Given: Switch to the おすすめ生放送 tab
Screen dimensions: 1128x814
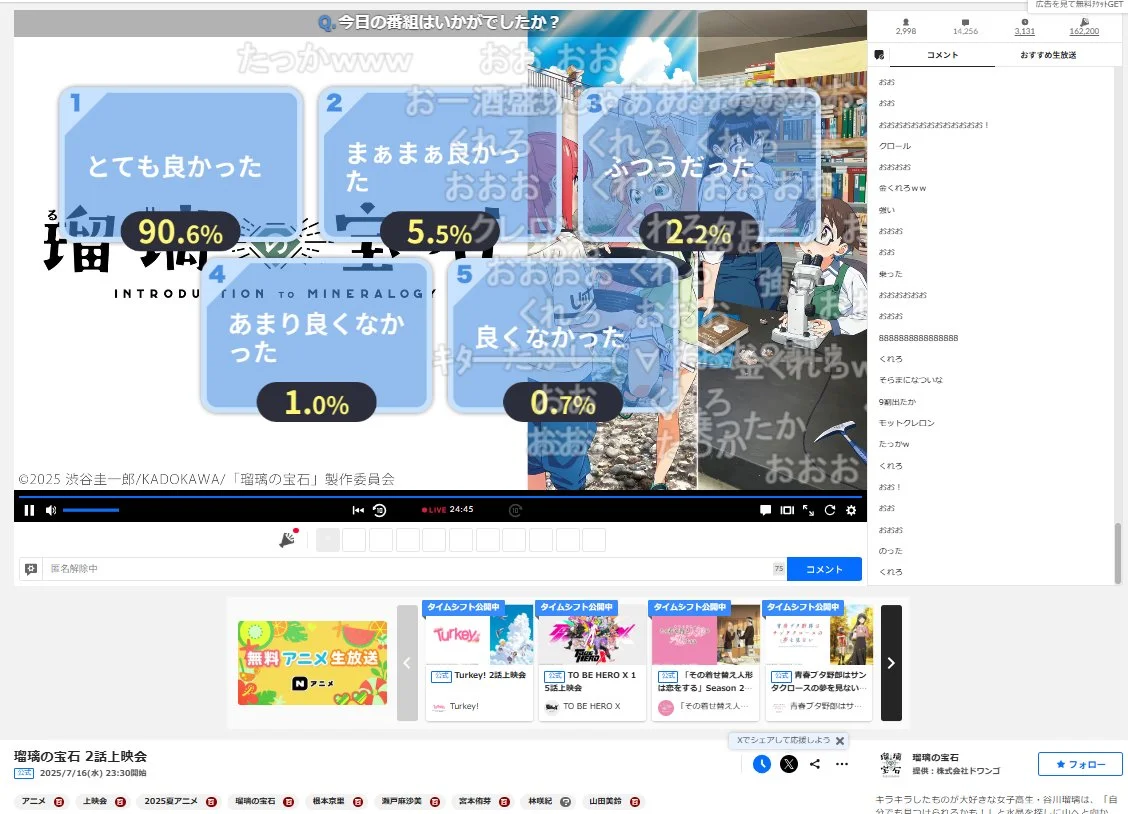Looking at the screenshot, I should 1047,55.
